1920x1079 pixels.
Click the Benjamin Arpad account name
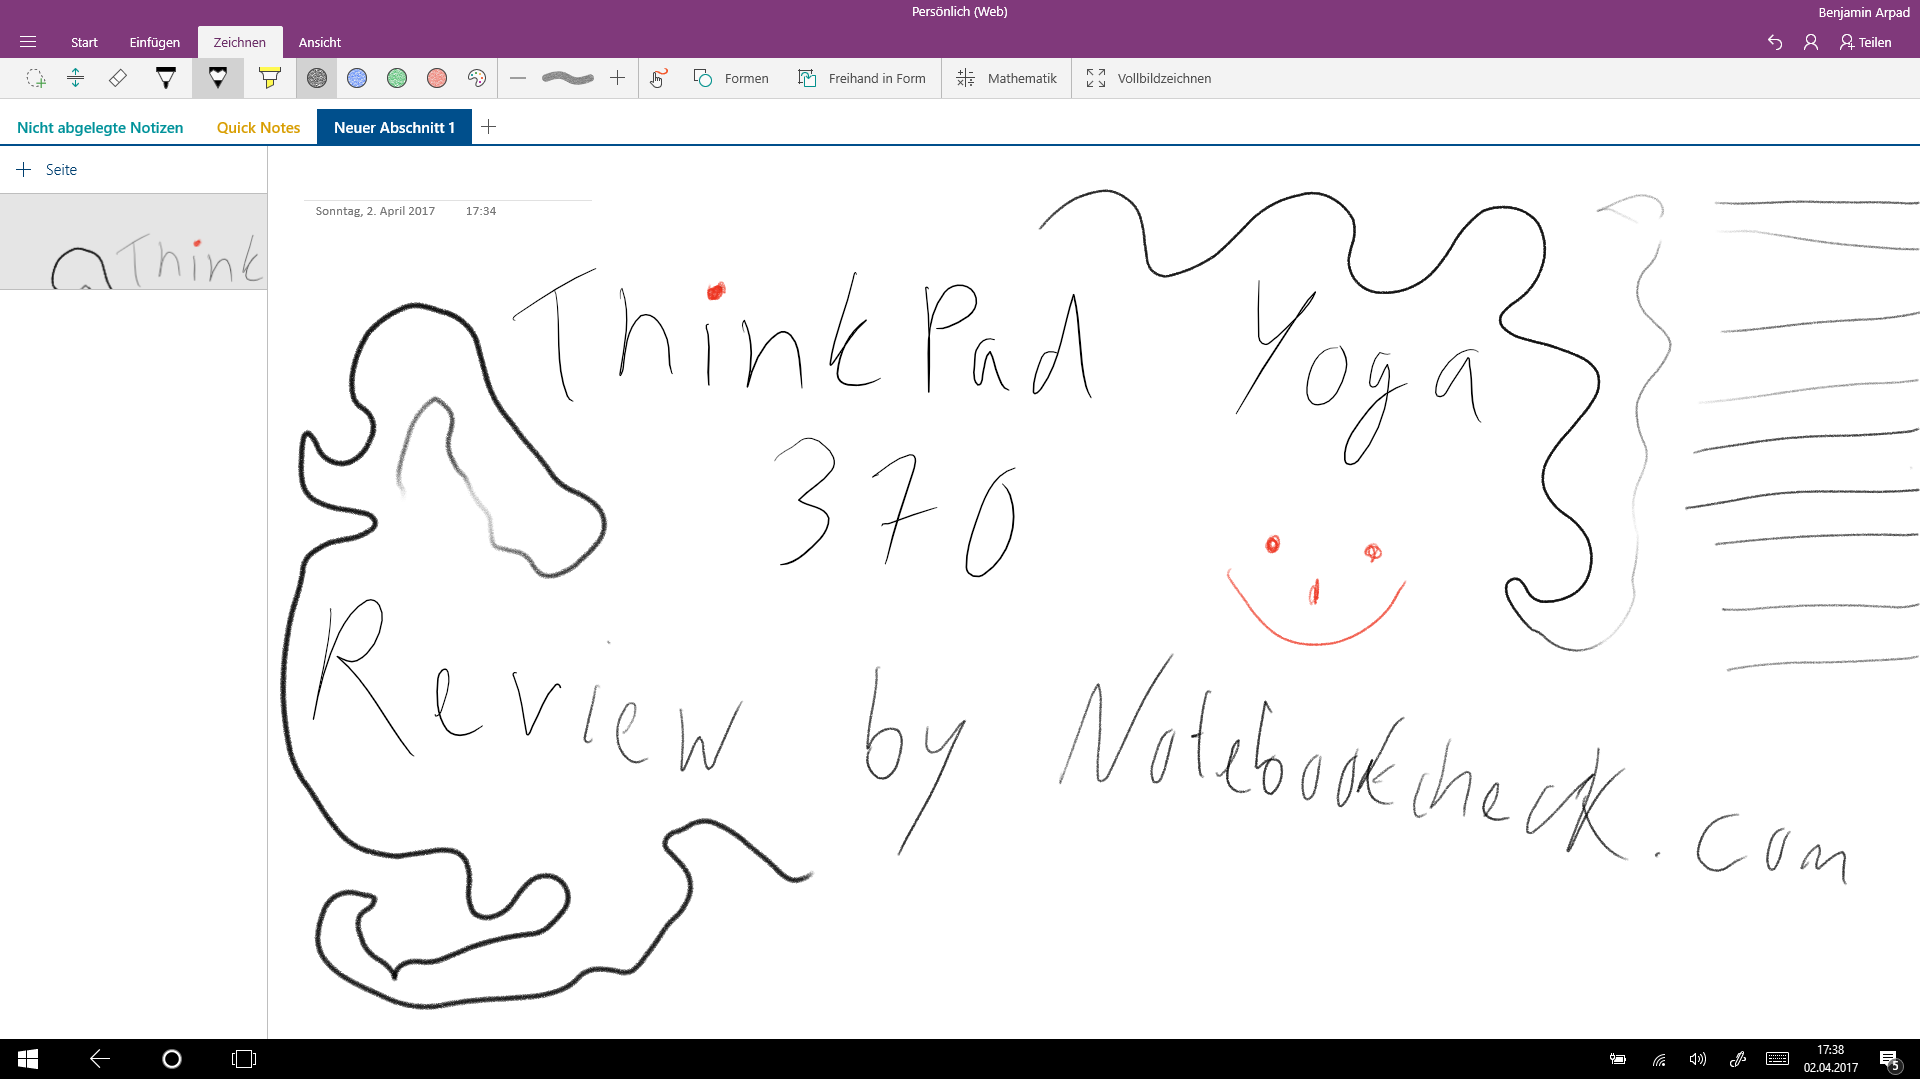[x=1863, y=13]
